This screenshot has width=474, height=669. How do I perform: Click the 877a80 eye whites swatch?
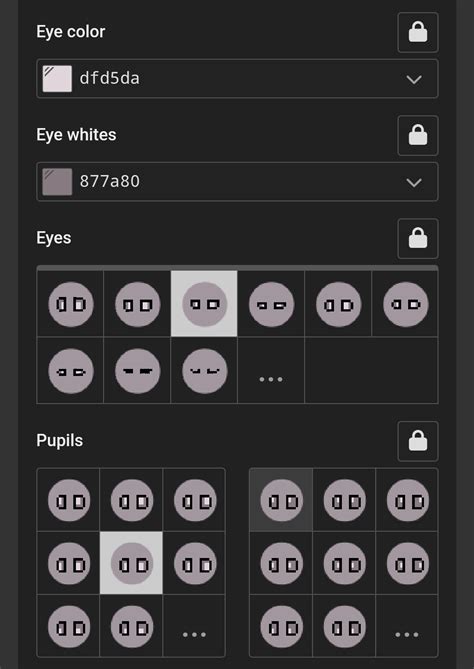point(57,181)
